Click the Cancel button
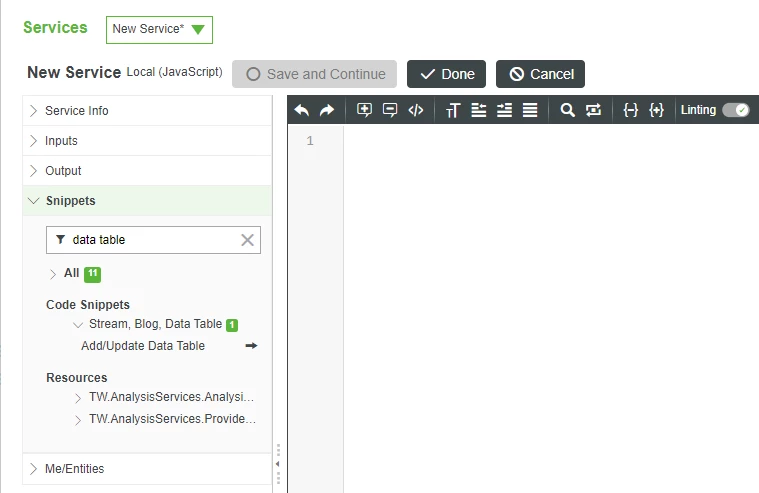This screenshot has width=759, height=493. click(x=540, y=74)
